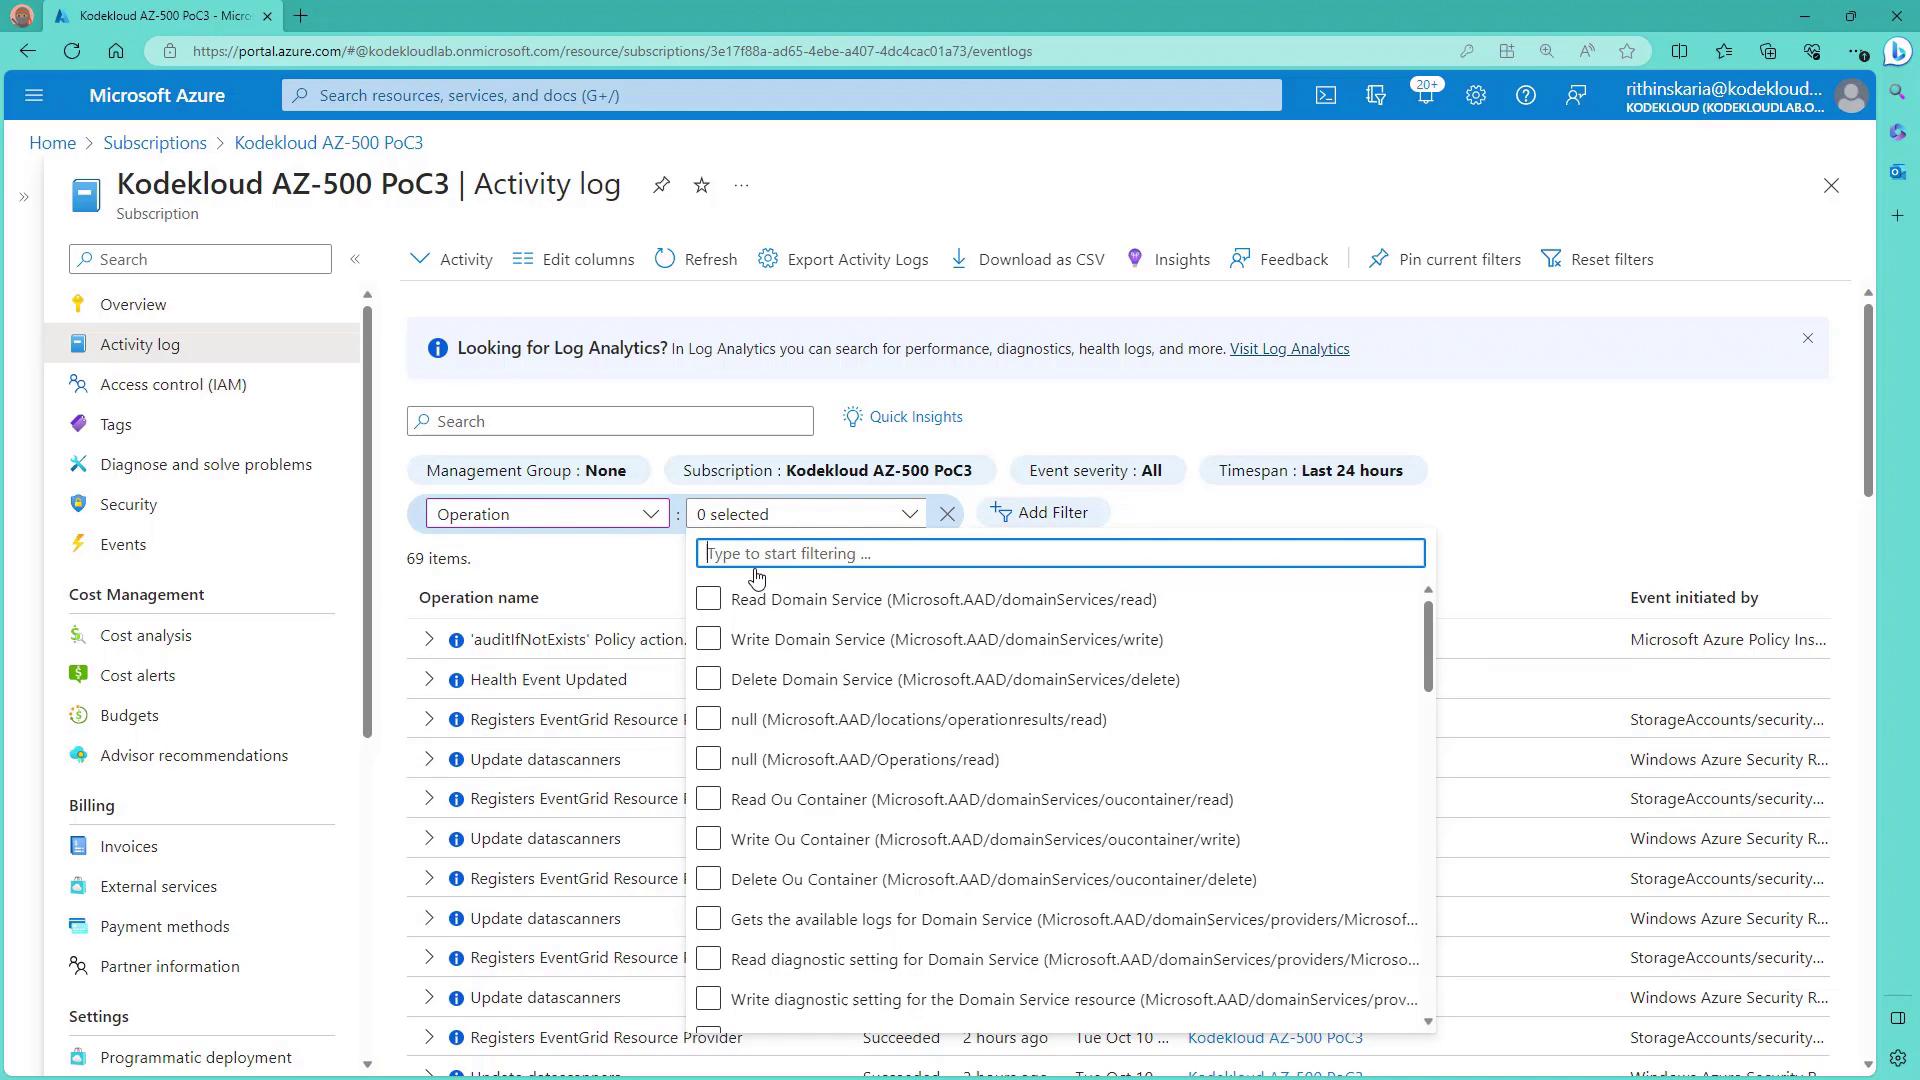This screenshot has height=1080, width=1920.
Task: Check null Microsoft.AAD/Operations/read operation
Action: tap(708, 758)
